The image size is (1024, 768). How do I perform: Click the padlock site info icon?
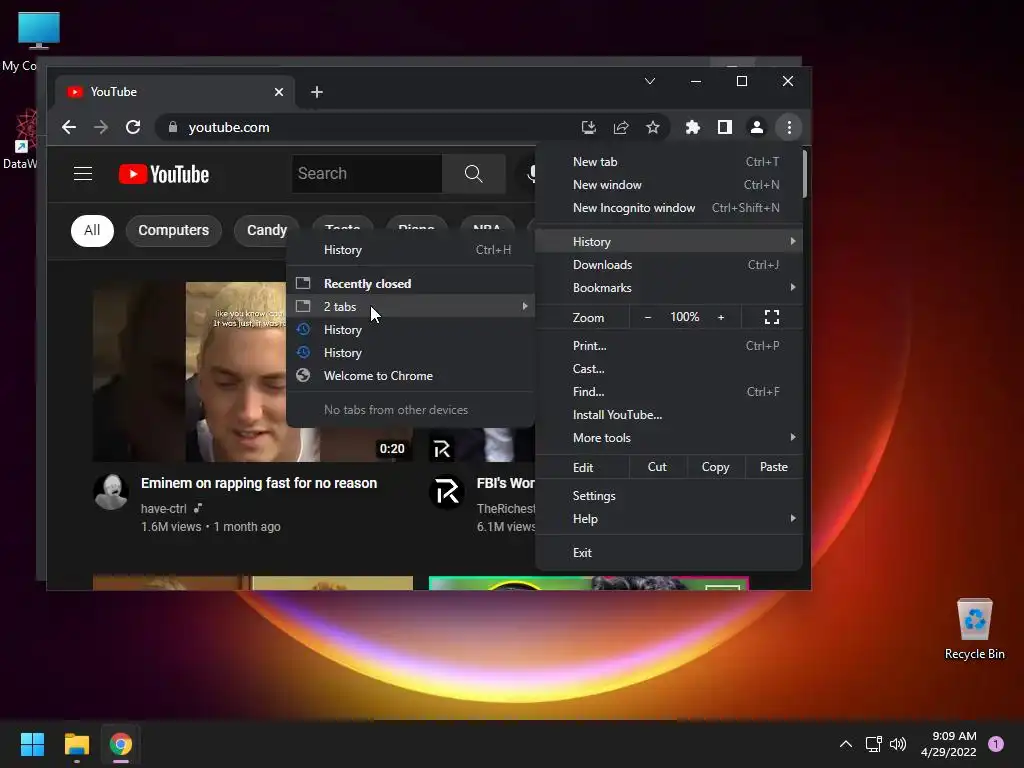(172, 127)
